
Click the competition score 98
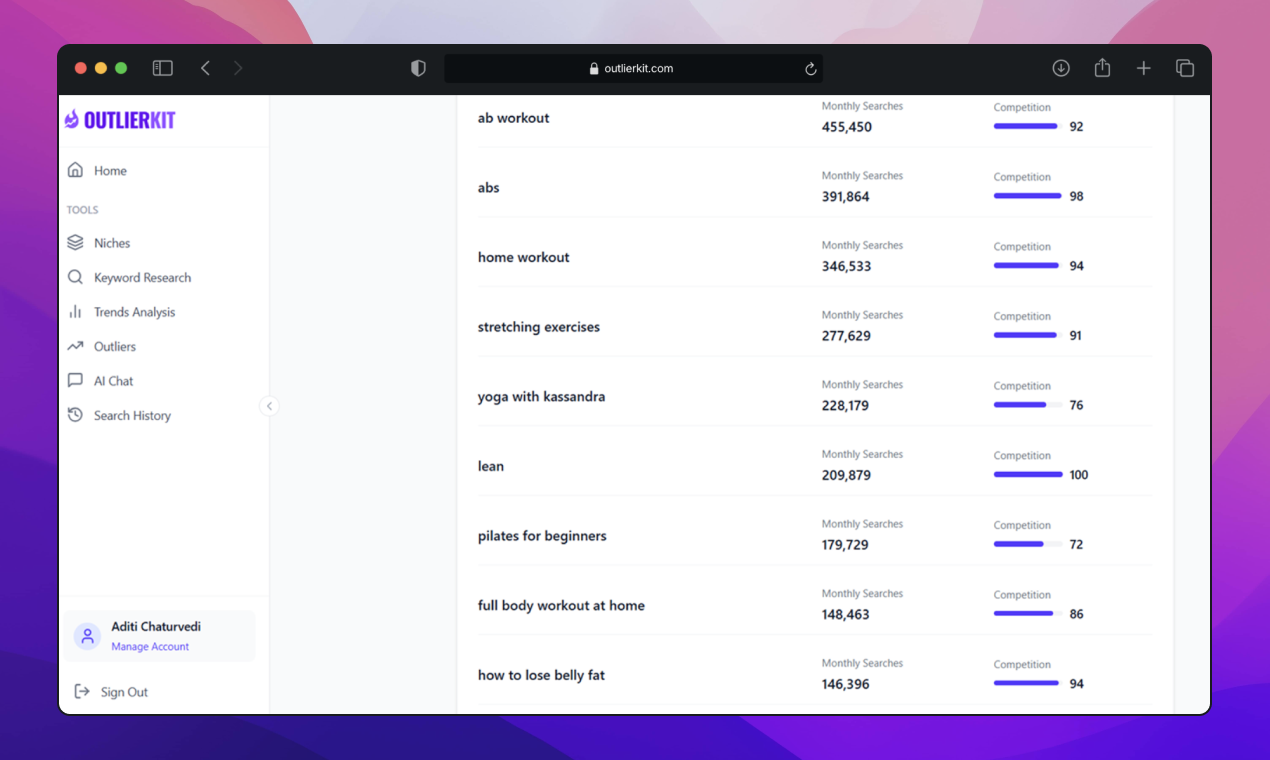[x=1077, y=196]
